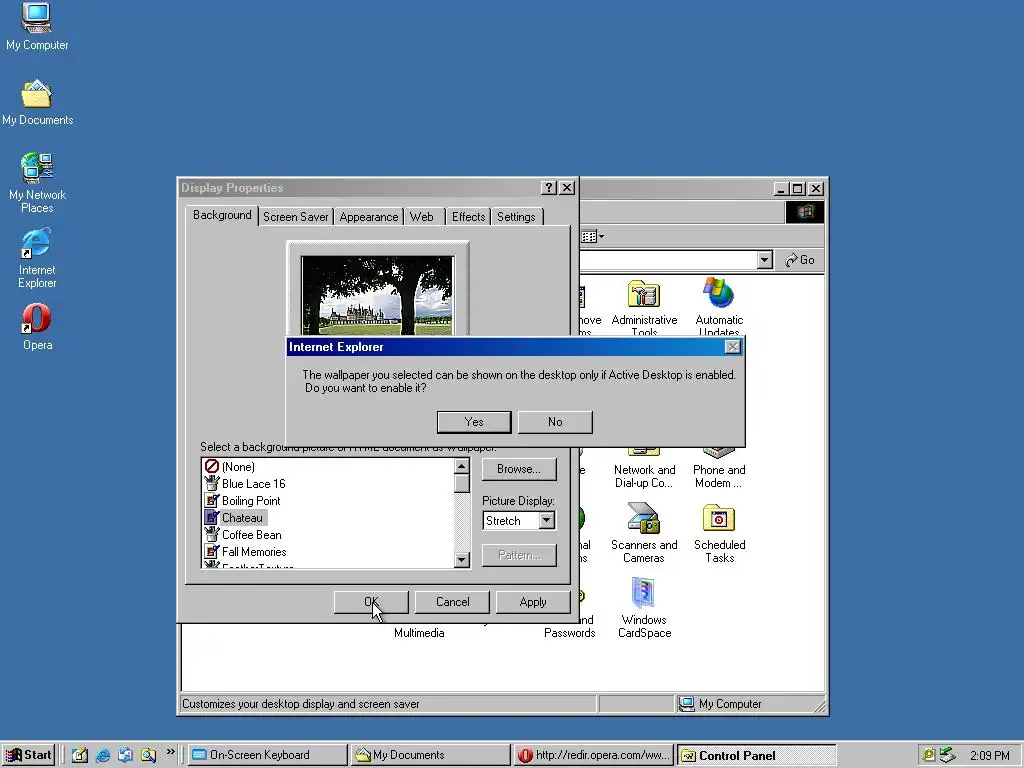Switch to the Screen Saver tab
Viewport: 1024px width, 768px height.
pos(295,217)
